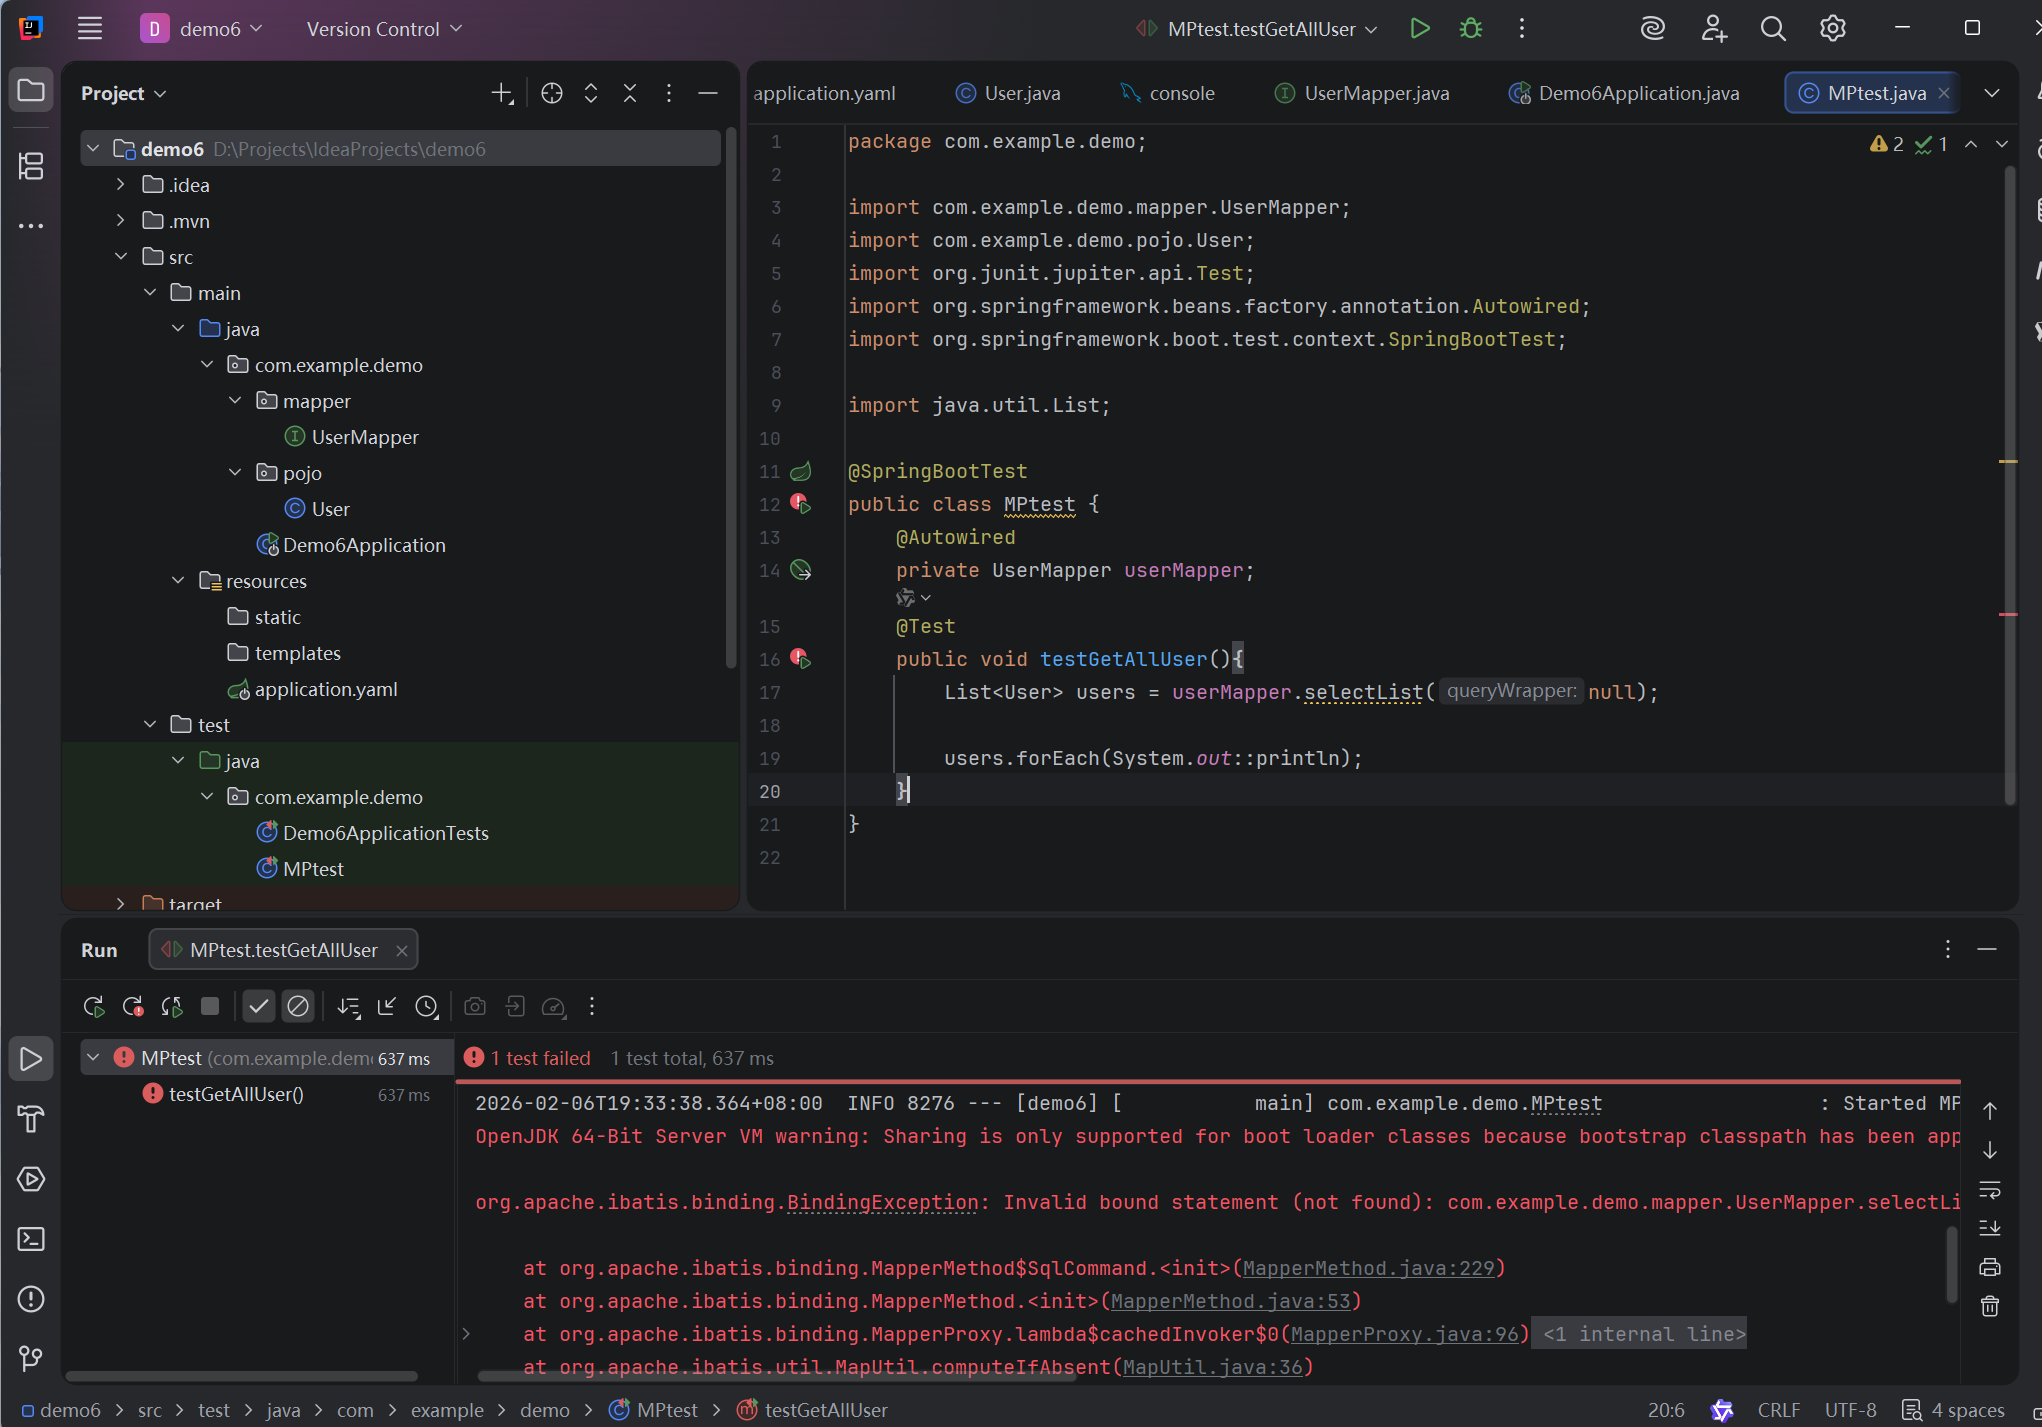Expand the .mvn folder
This screenshot has width=2042, height=1427.
click(121, 221)
